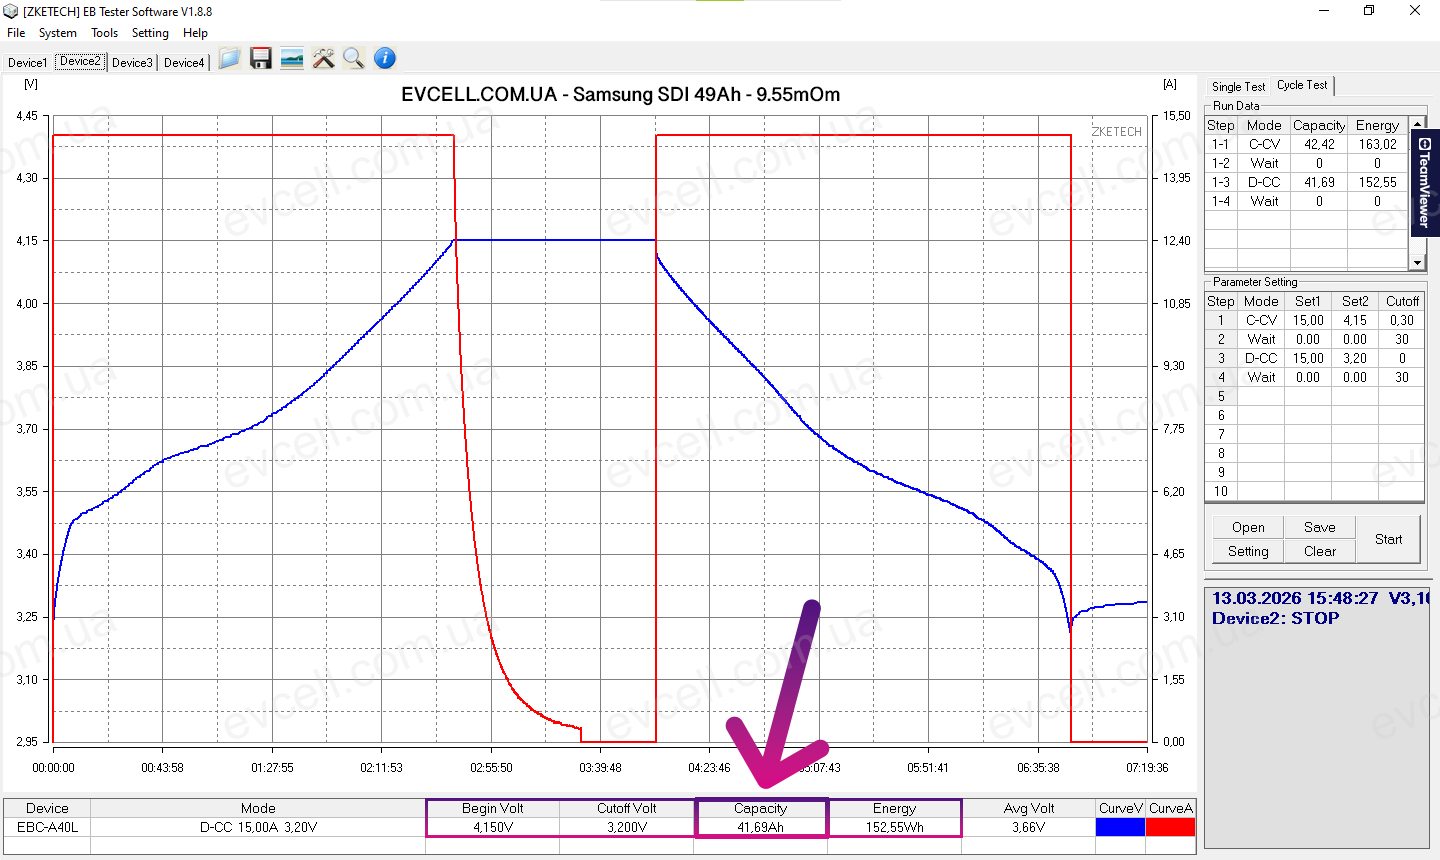Click the TeamViewer side panel badge

1425,183
